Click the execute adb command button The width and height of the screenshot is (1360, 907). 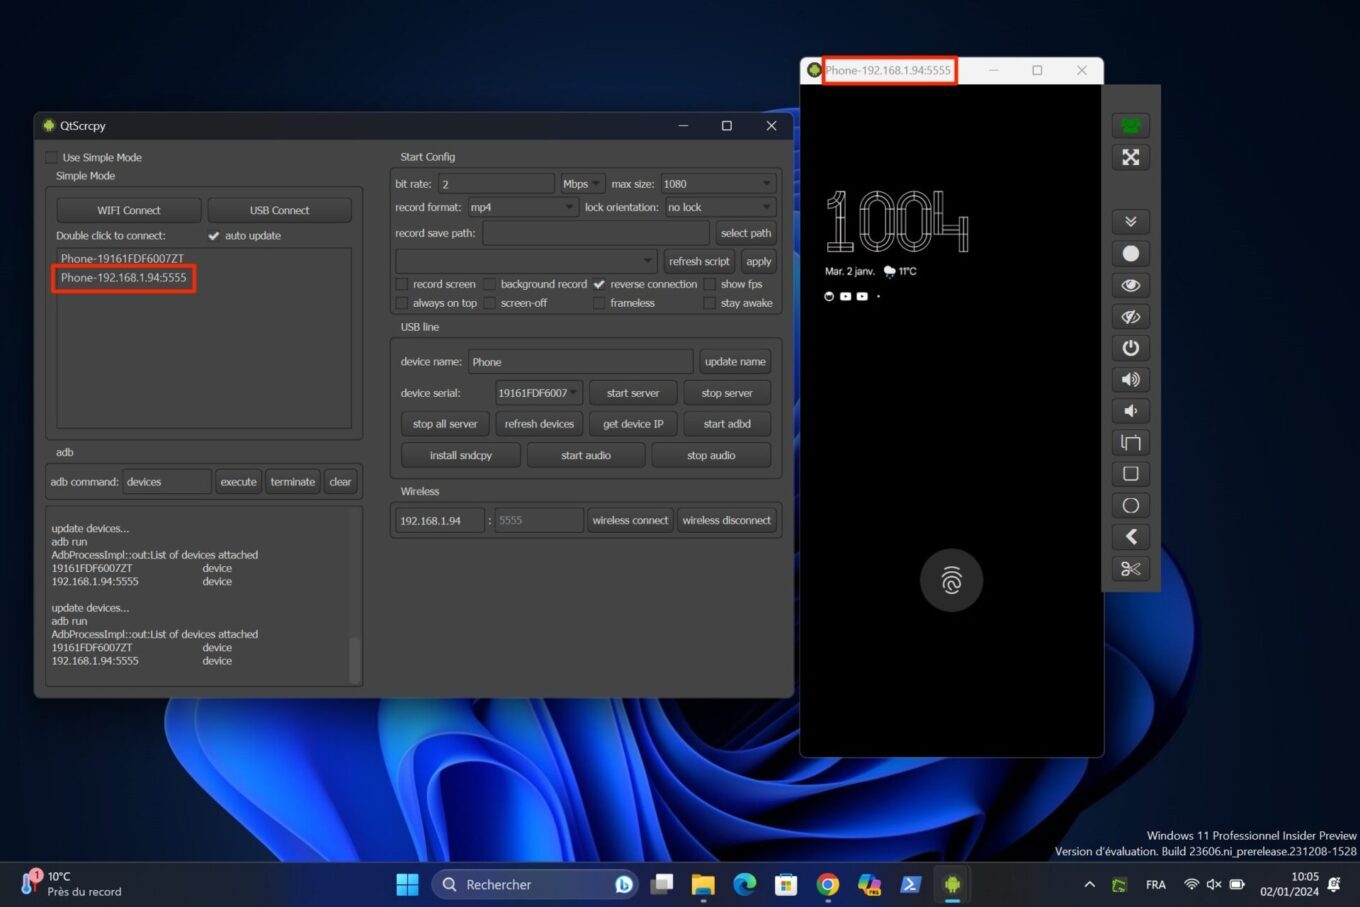238,482
